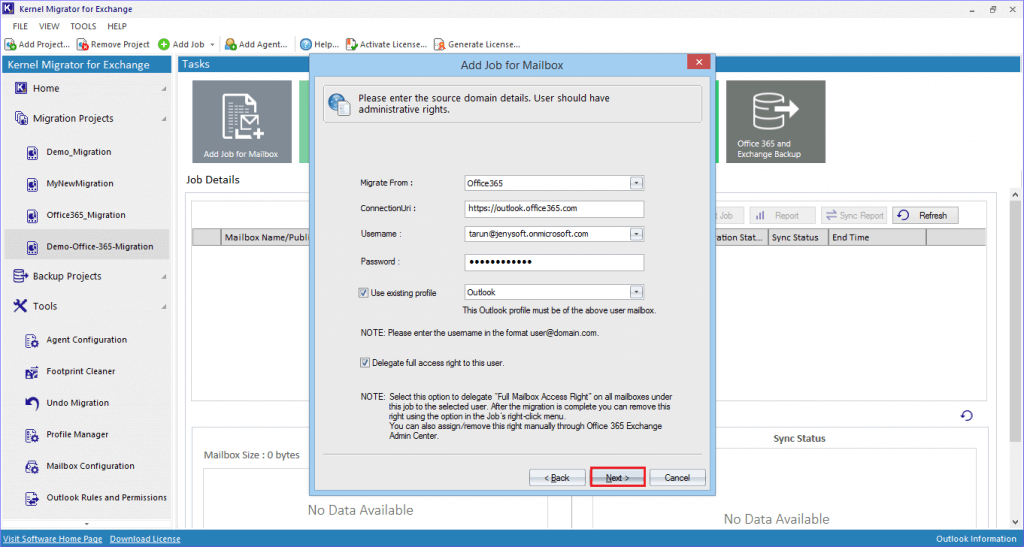Open the TOOLS menu
This screenshot has height=547, width=1024.
pos(83,26)
